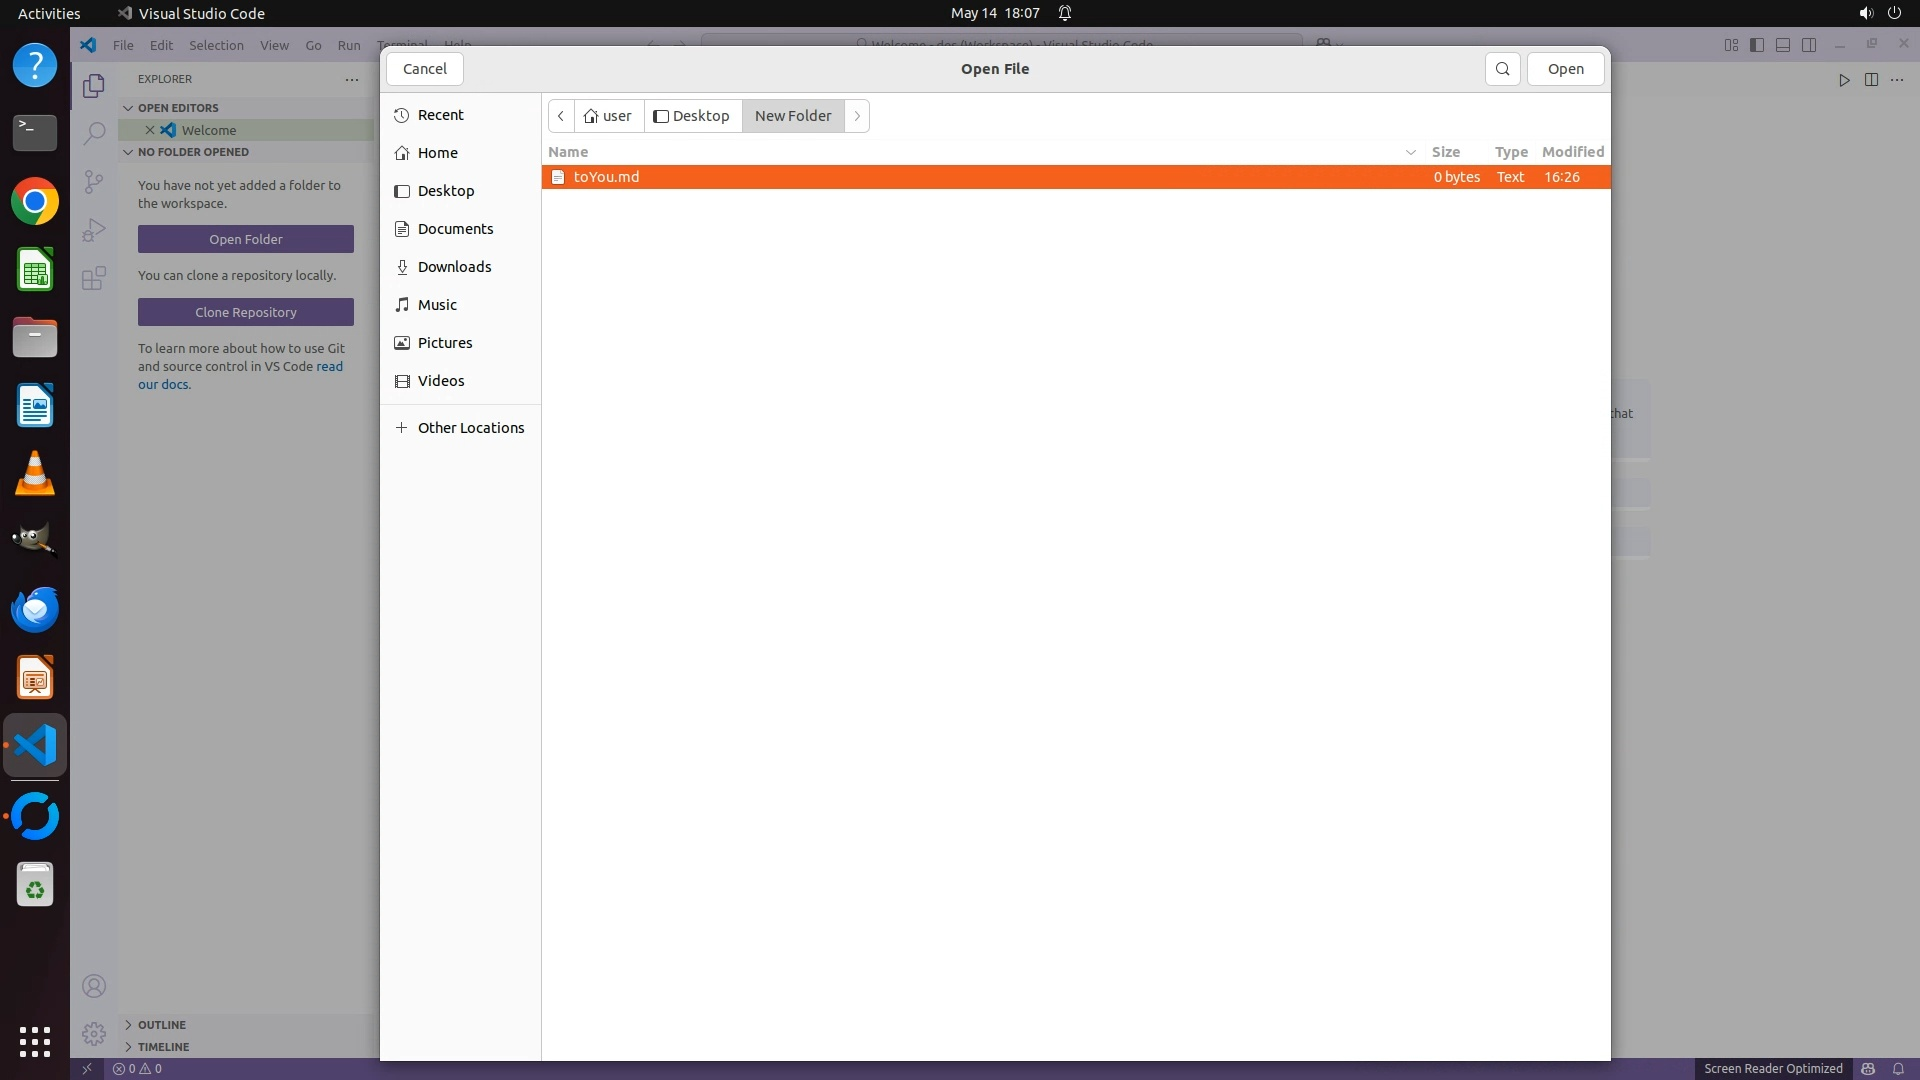The image size is (1920, 1080).
Task: Sort files by the Modified column header
Action: tap(1572, 152)
